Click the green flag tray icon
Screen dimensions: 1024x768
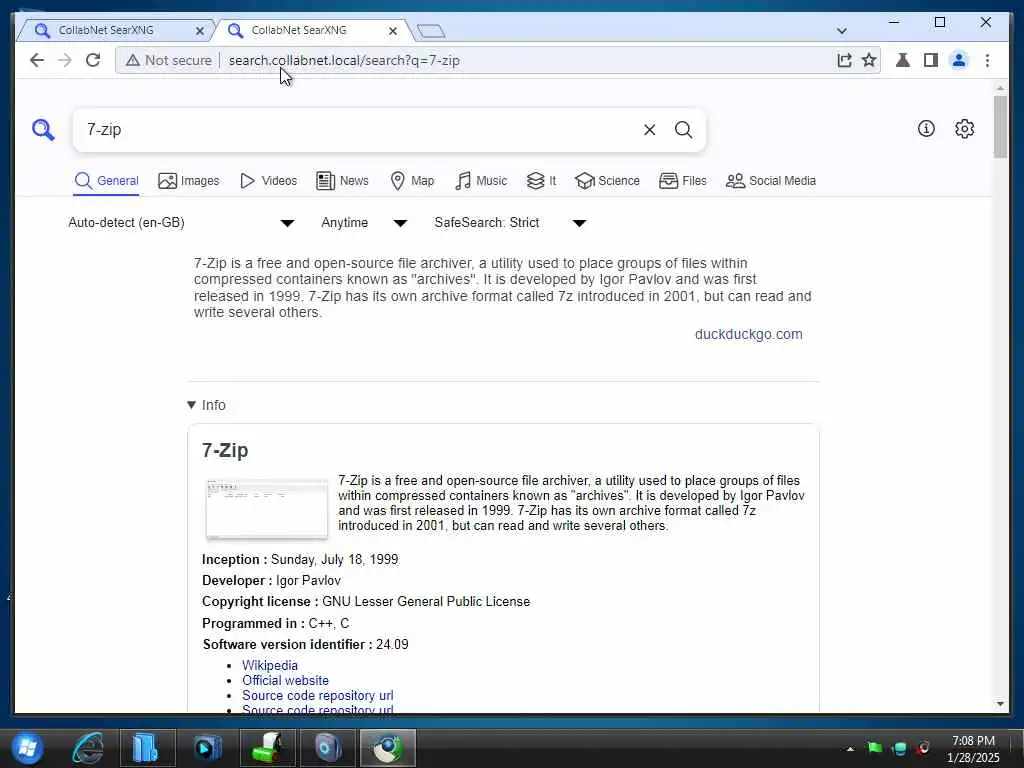874,748
